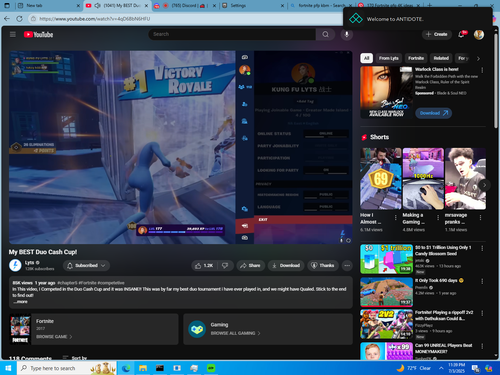Switch to the Discord browser tab
Image resolution: width=500 pixels, height=375 pixels.
[x=185, y=6]
